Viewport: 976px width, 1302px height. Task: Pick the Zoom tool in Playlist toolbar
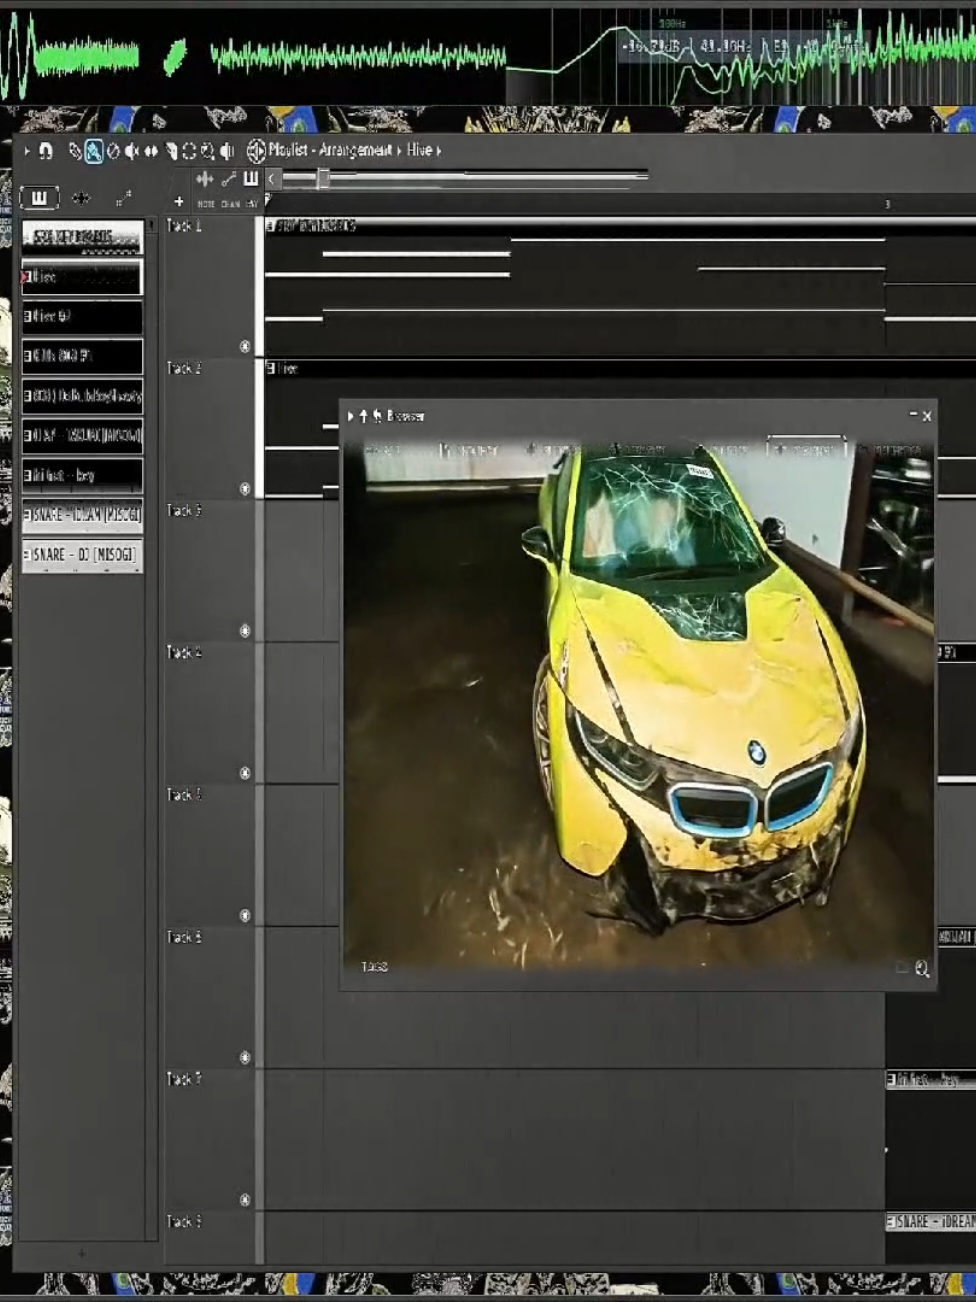207,151
